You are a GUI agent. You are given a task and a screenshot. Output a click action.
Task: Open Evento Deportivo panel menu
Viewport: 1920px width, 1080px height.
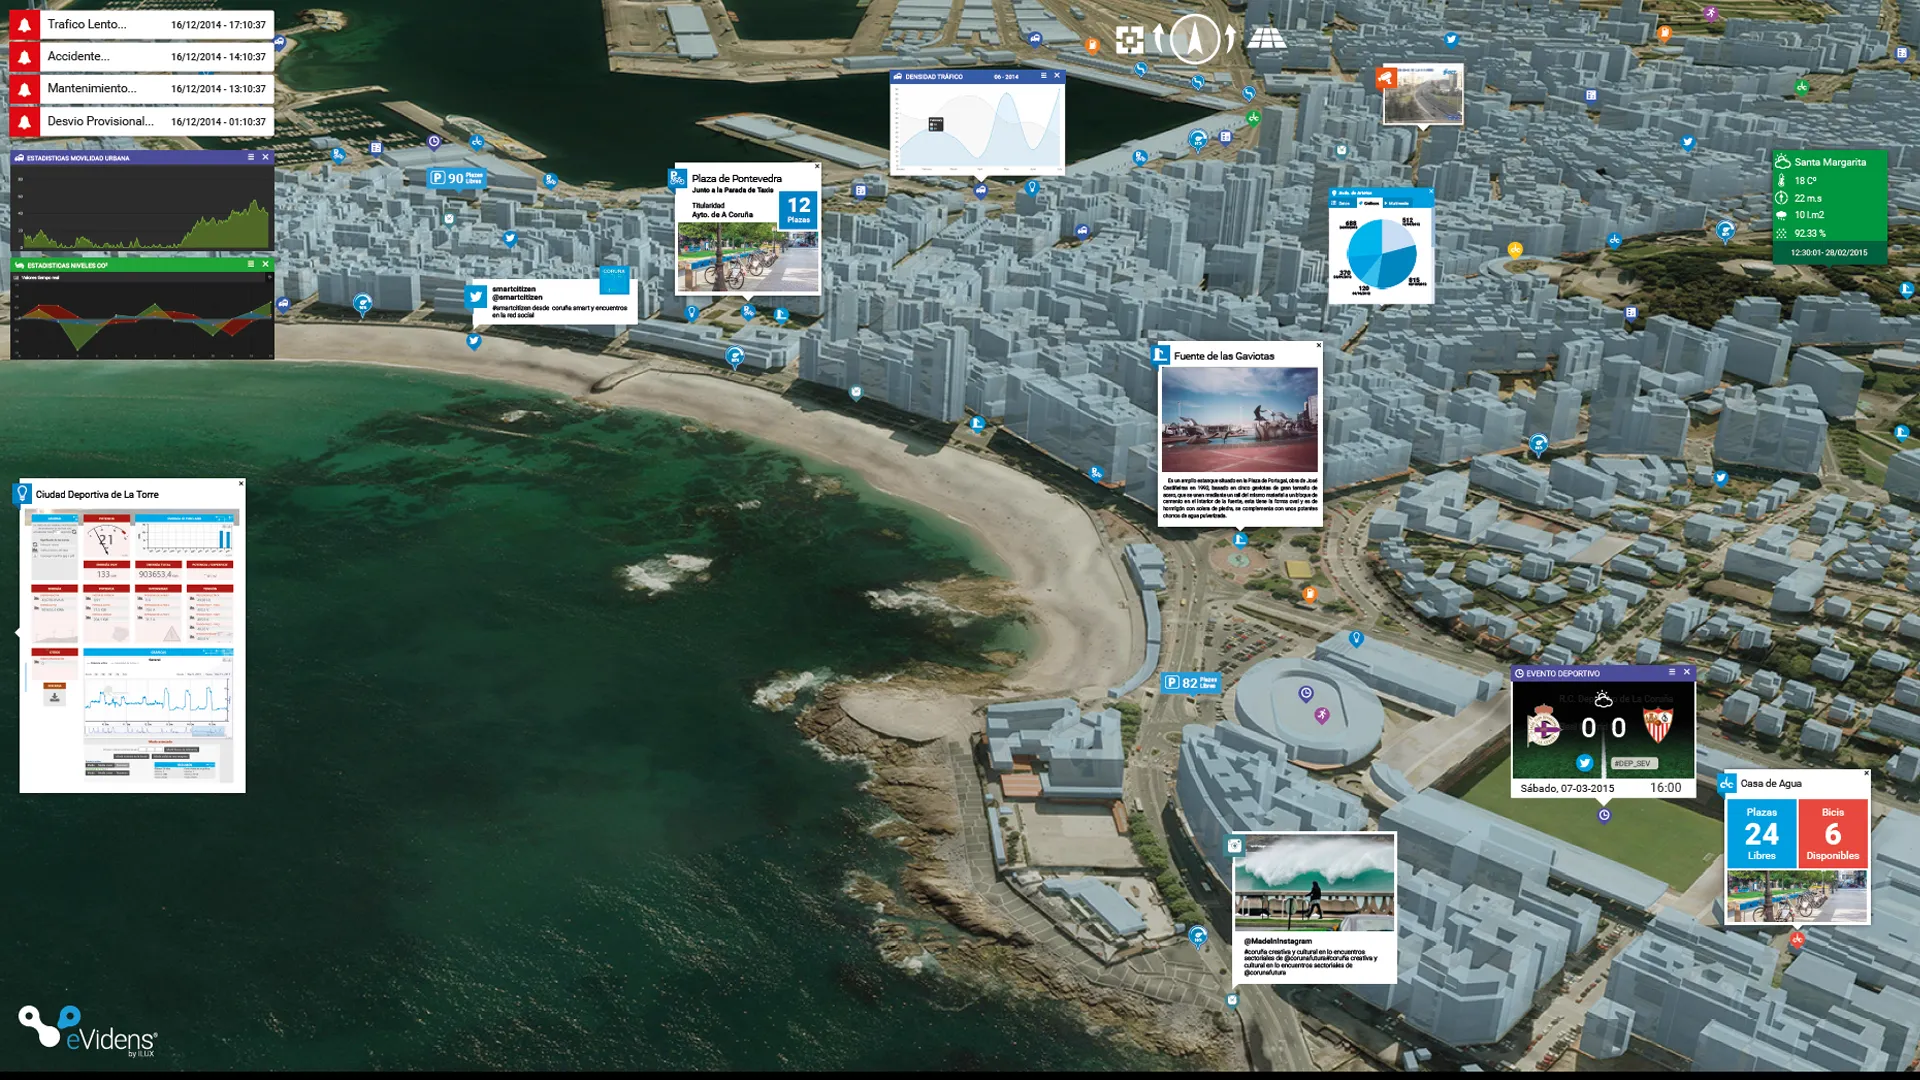click(1671, 672)
